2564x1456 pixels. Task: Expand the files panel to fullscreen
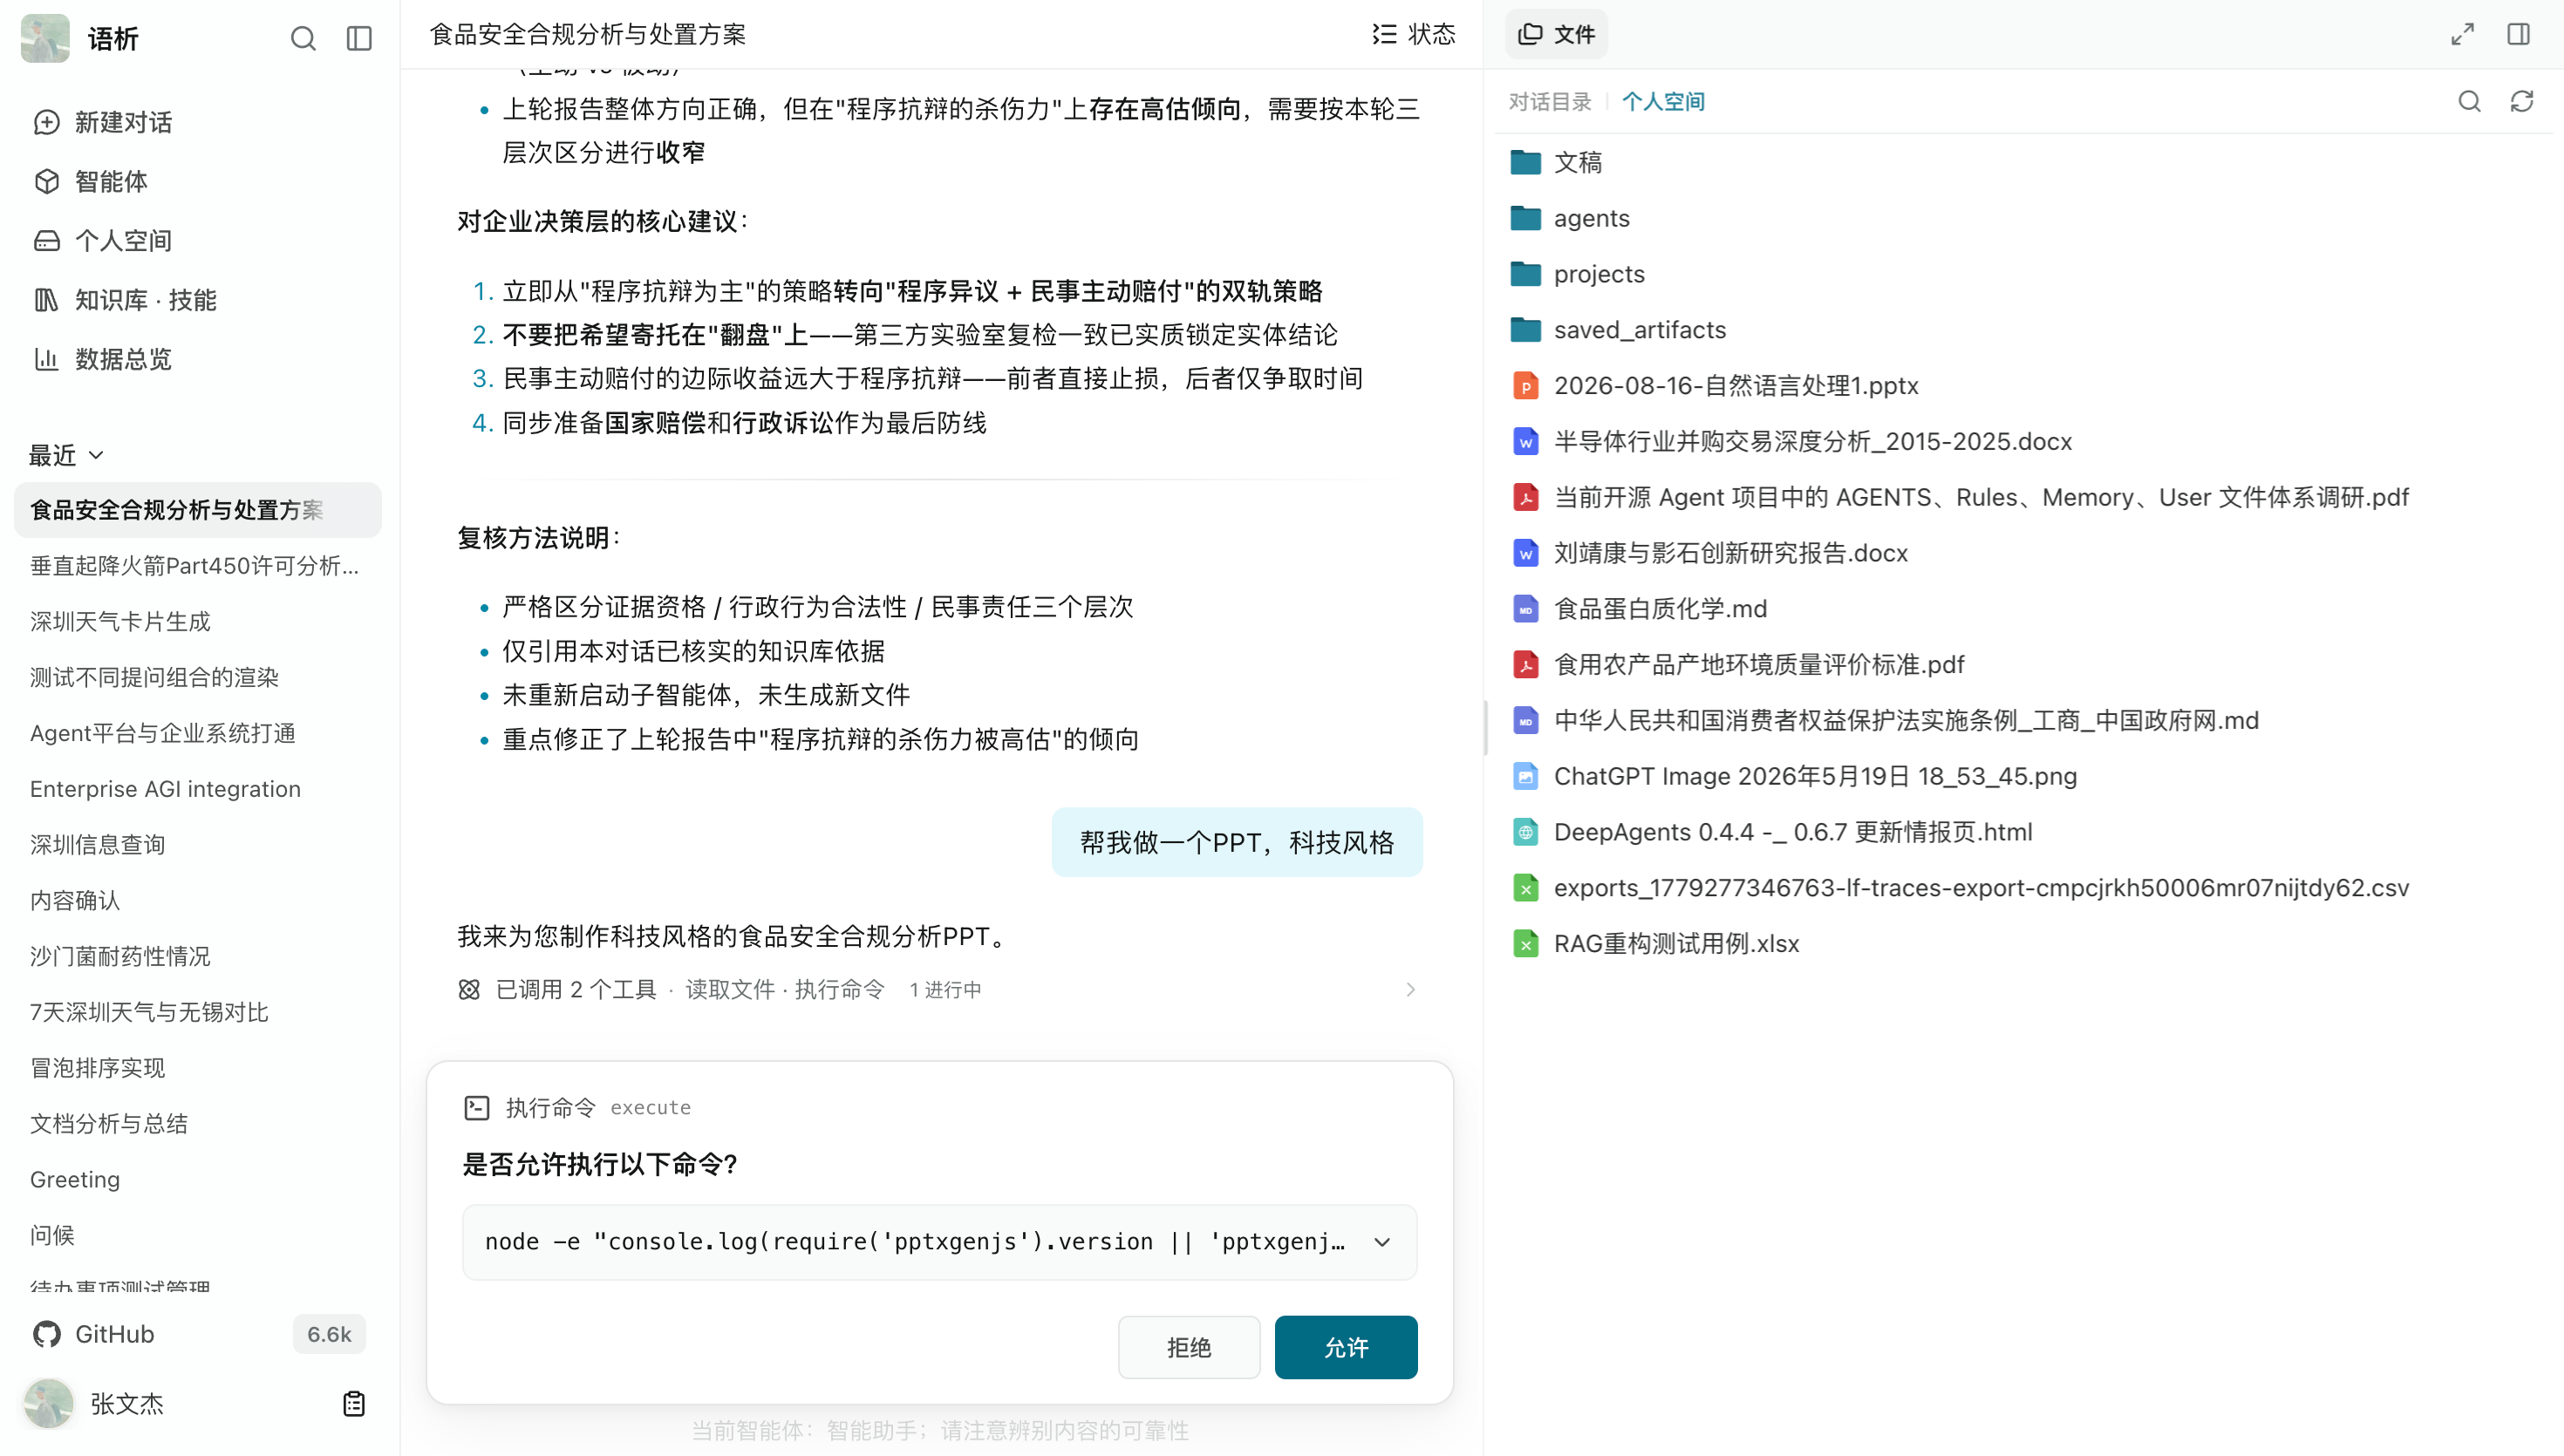pyautogui.click(x=2462, y=34)
